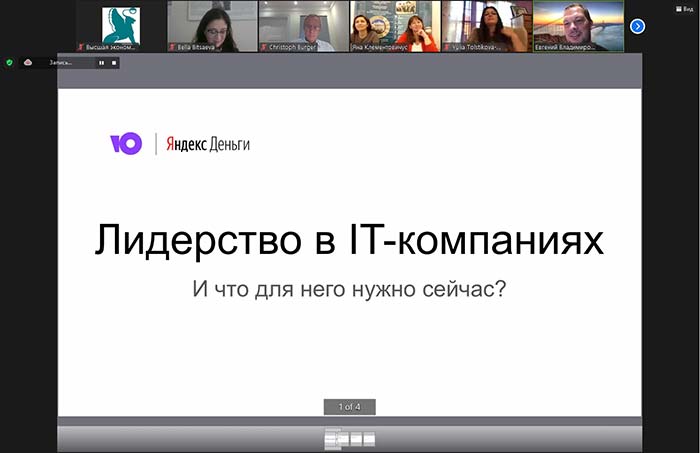The height and width of the screenshot is (453, 700).
Task: Select the Высшая эконом... participant tile
Action: click(121, 27)
